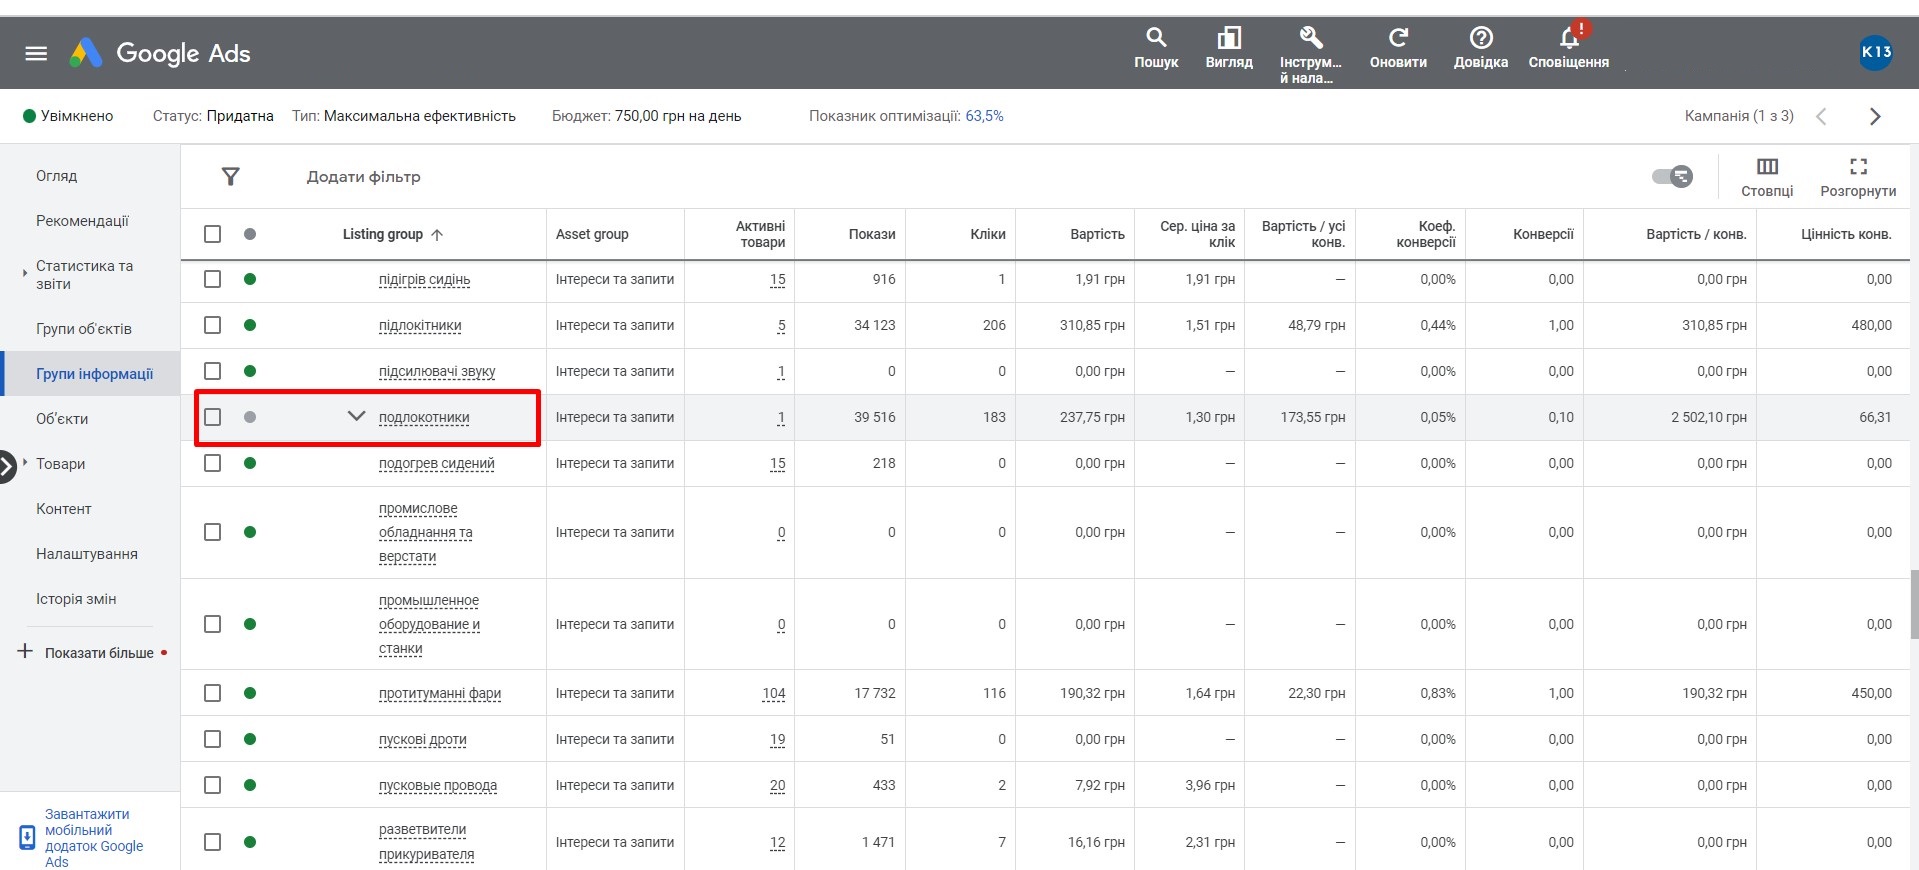1919x870 pixels.
Task: Toggle the switch next to Стовпці
Action: tap(1672, 177)
